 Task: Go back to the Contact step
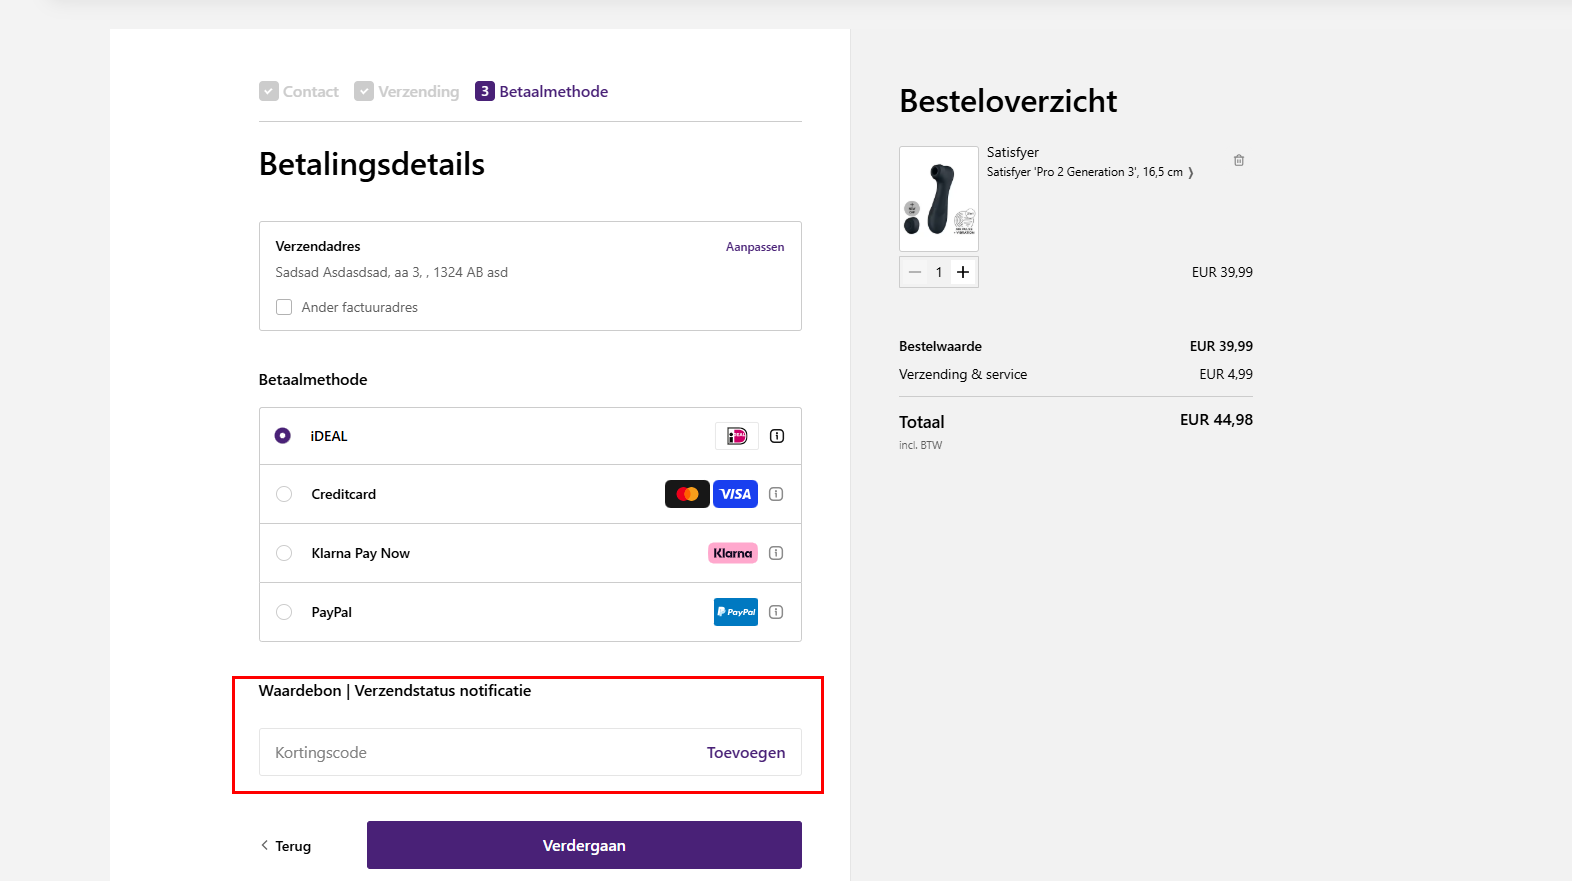pos(299,91)
